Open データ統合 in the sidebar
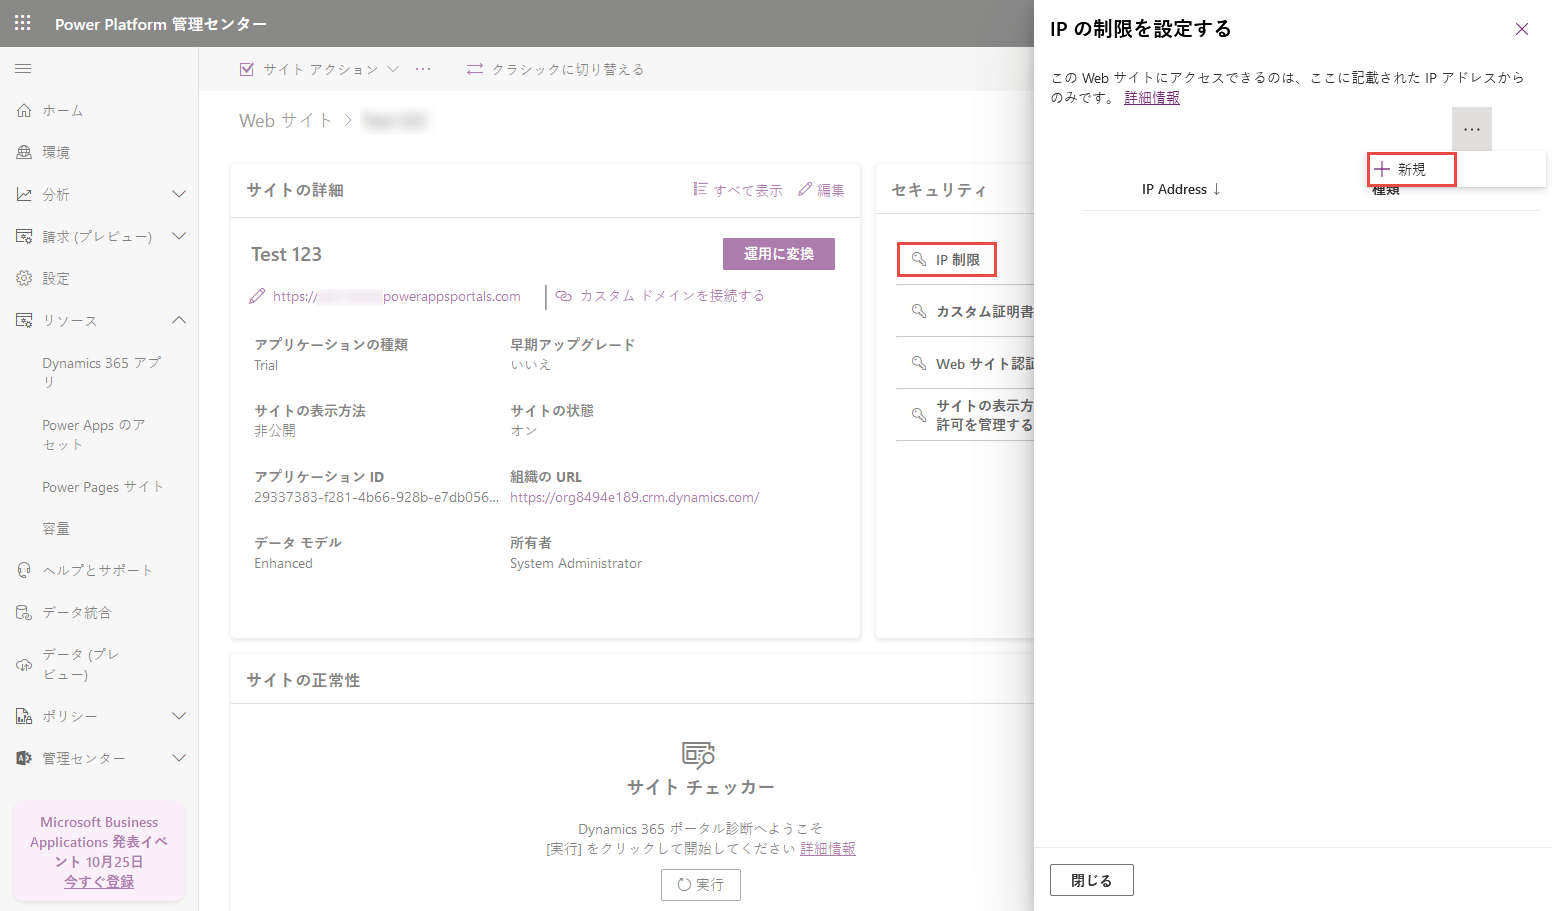This screenshot has width=1552, height=911. [77, 612]
